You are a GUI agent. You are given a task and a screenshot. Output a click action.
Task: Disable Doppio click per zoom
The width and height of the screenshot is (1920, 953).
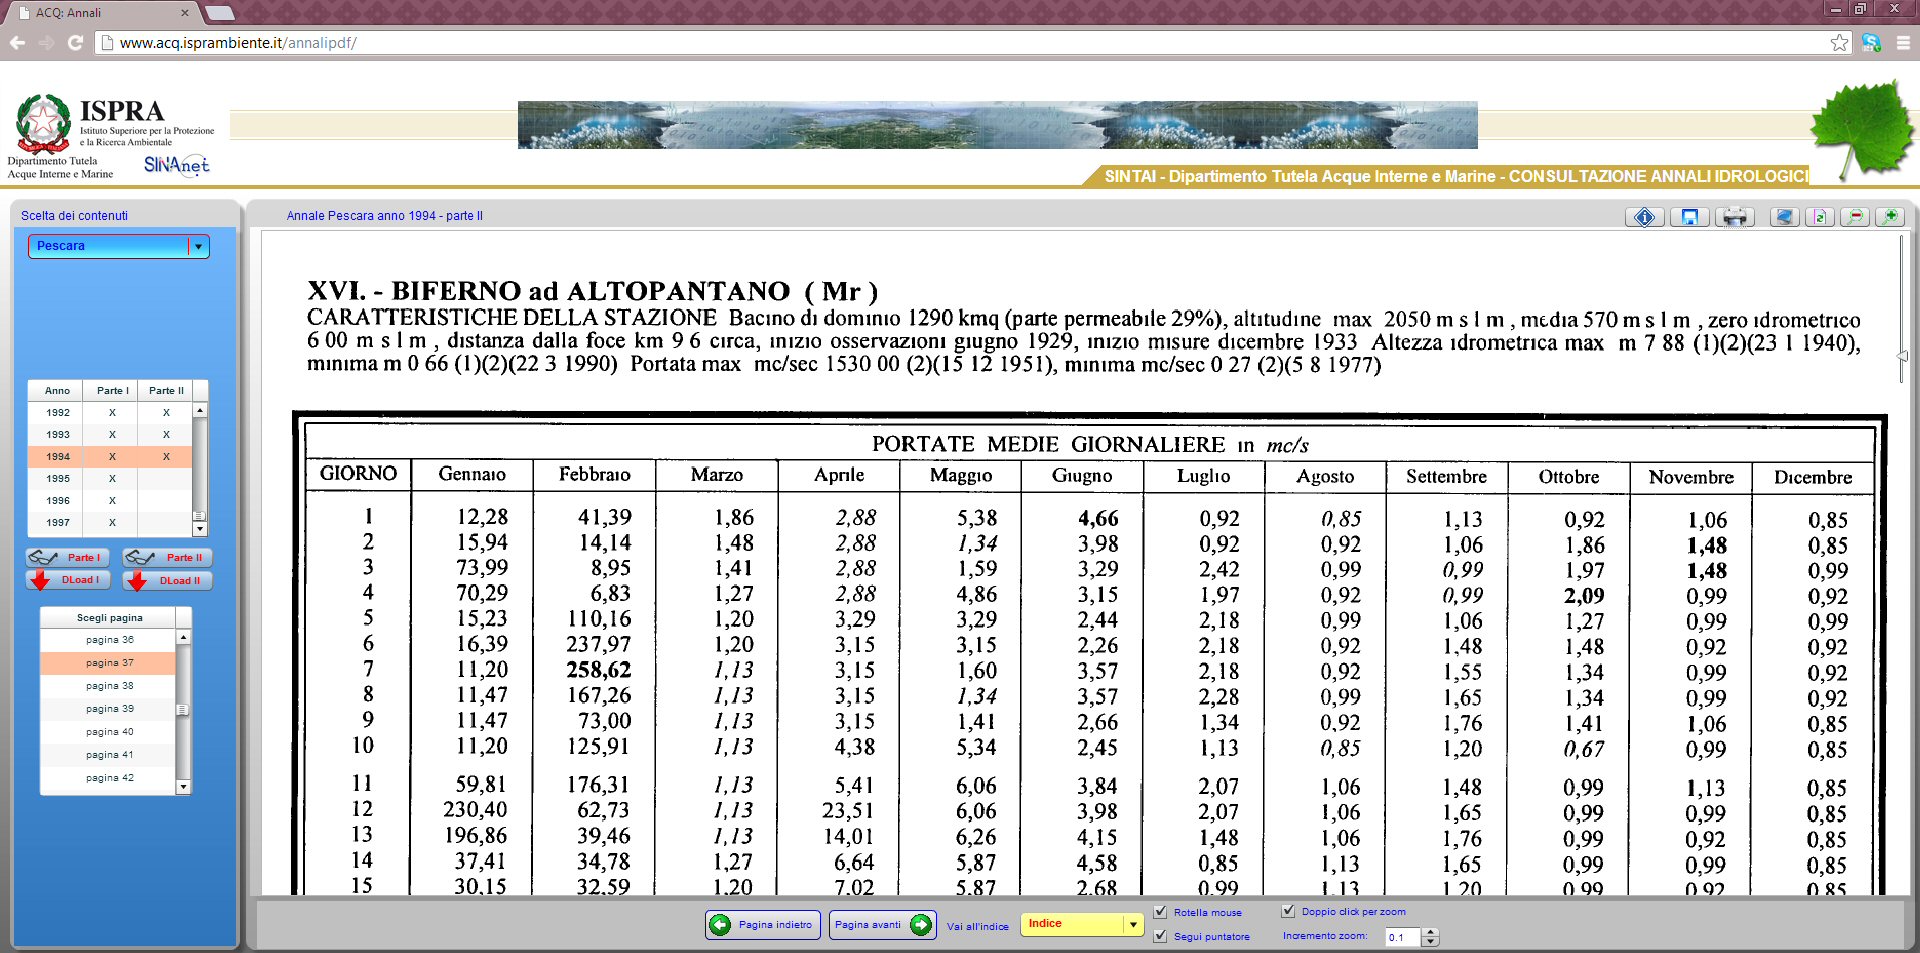click(1288, 911)
